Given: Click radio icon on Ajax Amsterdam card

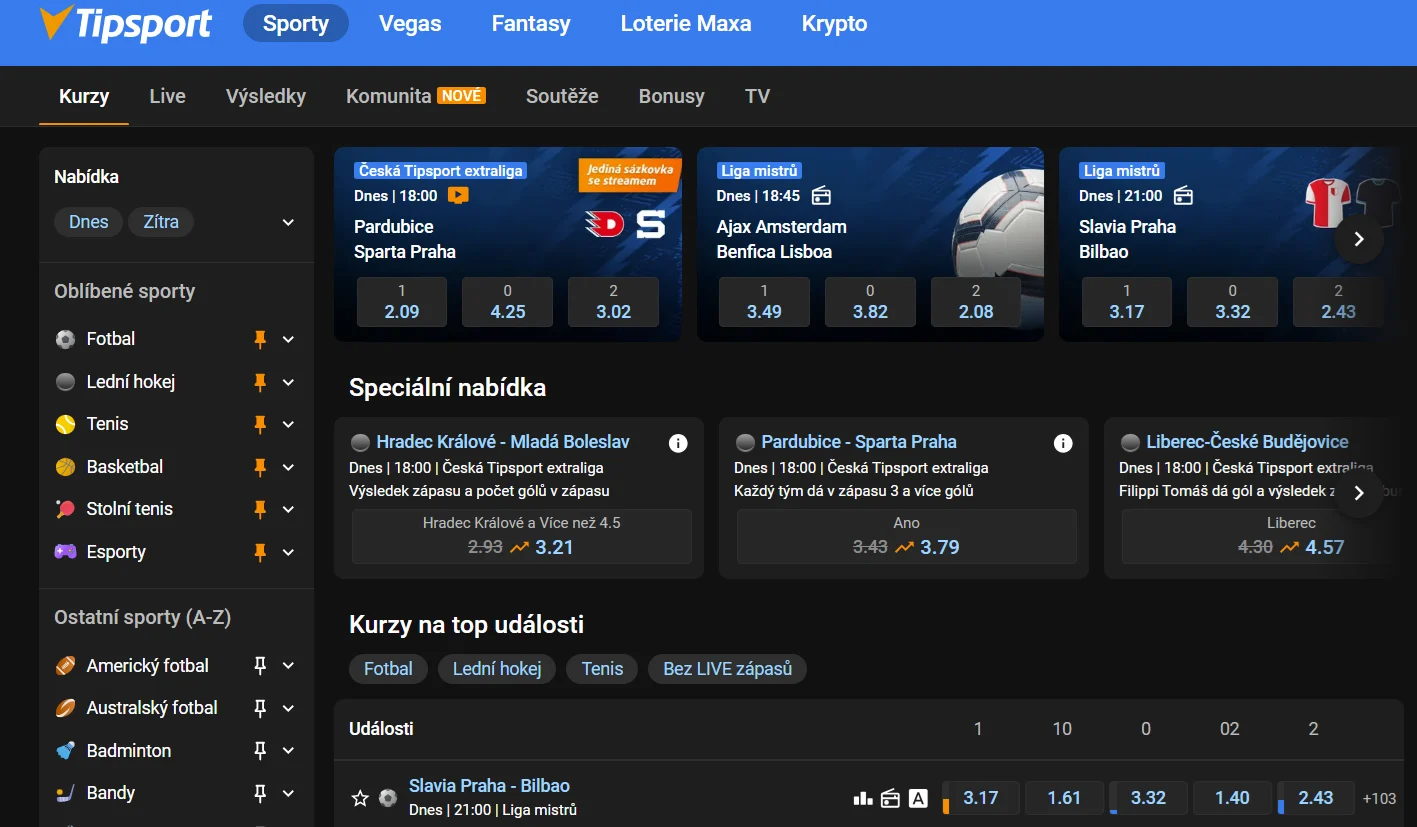Looking at the screenshot, I should 821,196.
